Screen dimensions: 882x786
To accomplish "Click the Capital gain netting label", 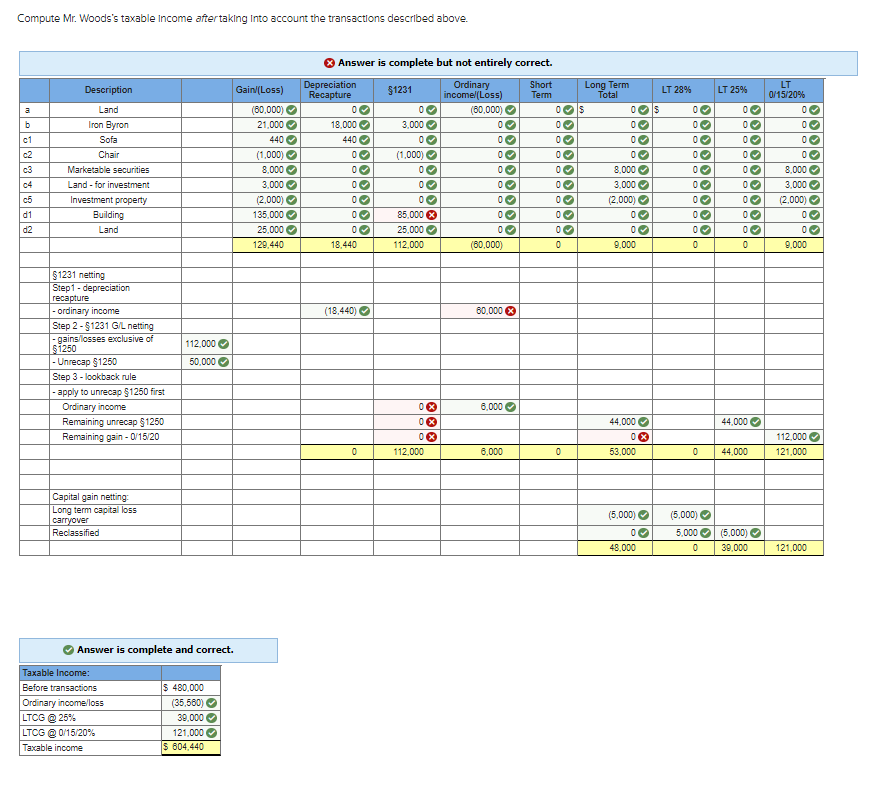I will (x=91, y=497).
